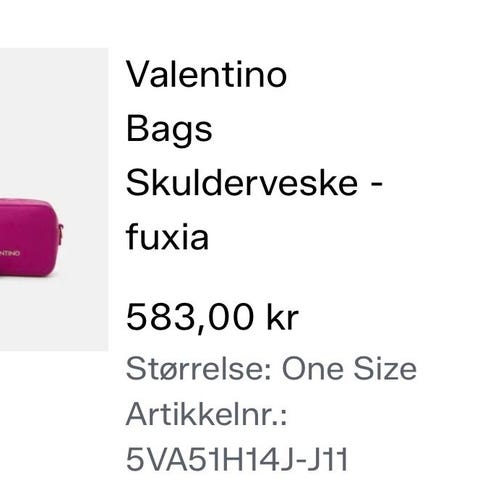This screenshot has height=480, width=480.
Task: Click the 'kr' currency label
Action: (x=283, y=317)
